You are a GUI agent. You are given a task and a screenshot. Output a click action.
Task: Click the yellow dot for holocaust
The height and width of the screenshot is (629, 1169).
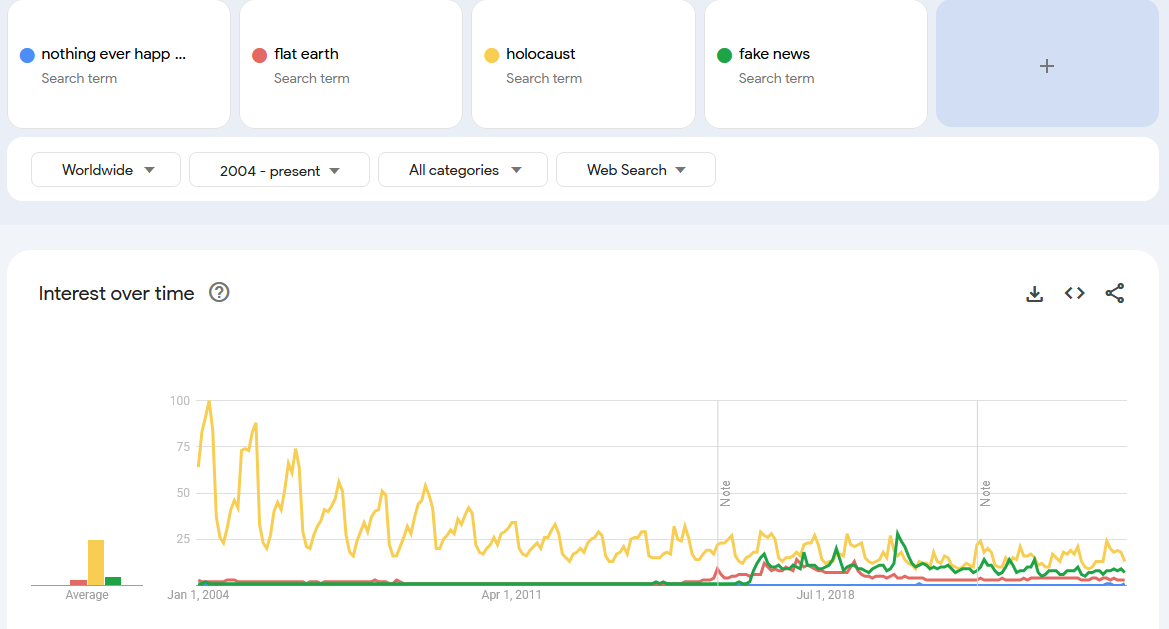click(x=492, y=55)
